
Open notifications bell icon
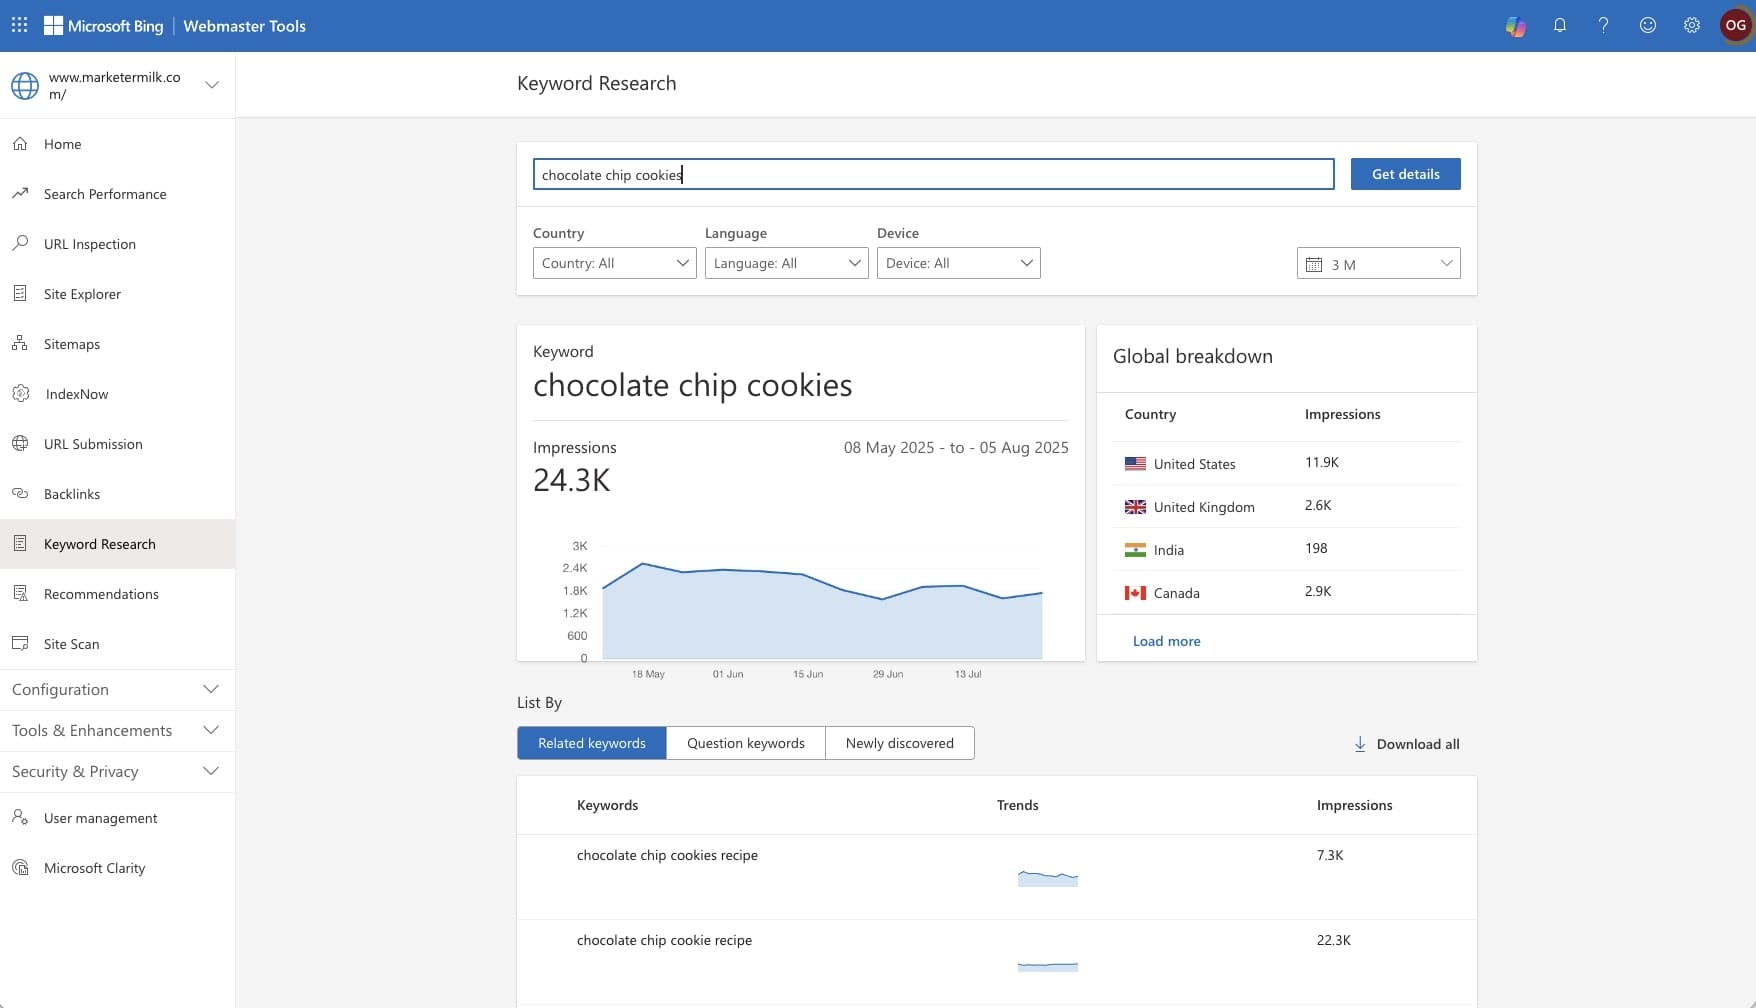(1560, 26)
